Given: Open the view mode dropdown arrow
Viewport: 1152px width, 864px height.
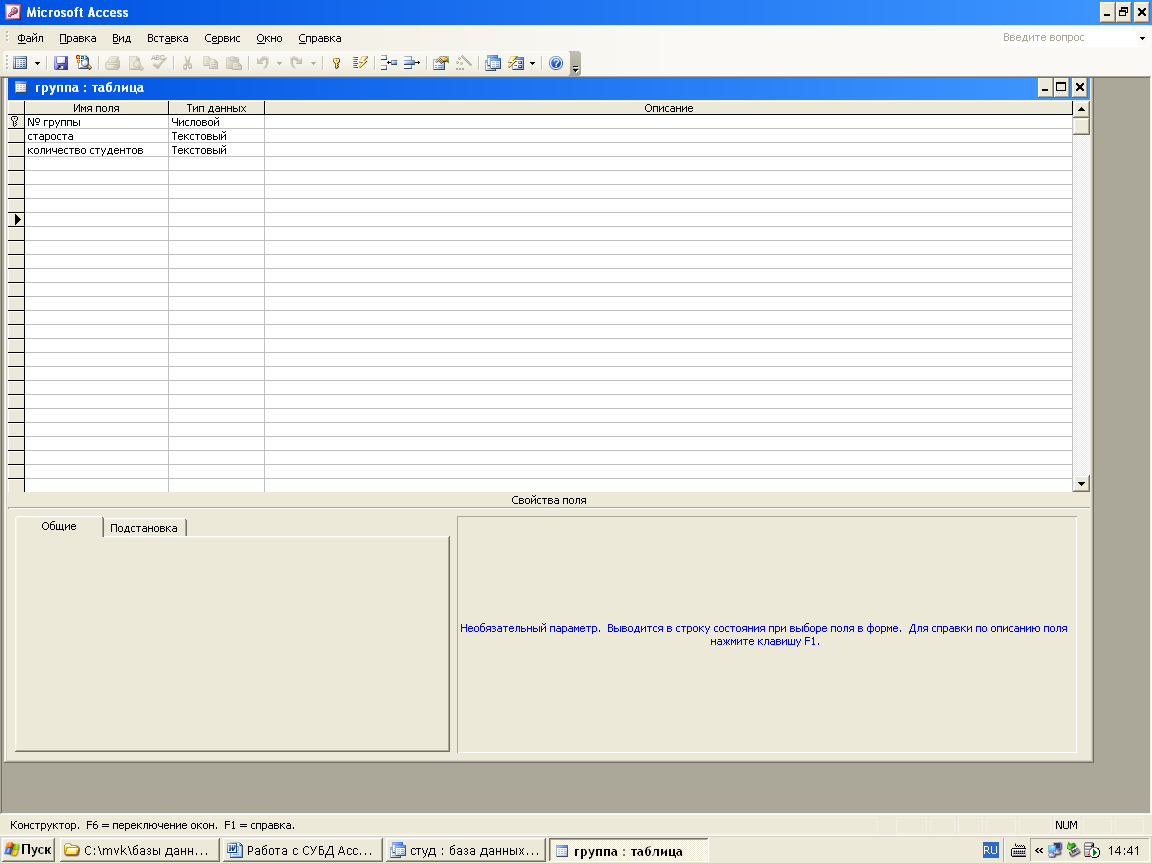Looking at the screenshot, I should click(x=37, y=63).
